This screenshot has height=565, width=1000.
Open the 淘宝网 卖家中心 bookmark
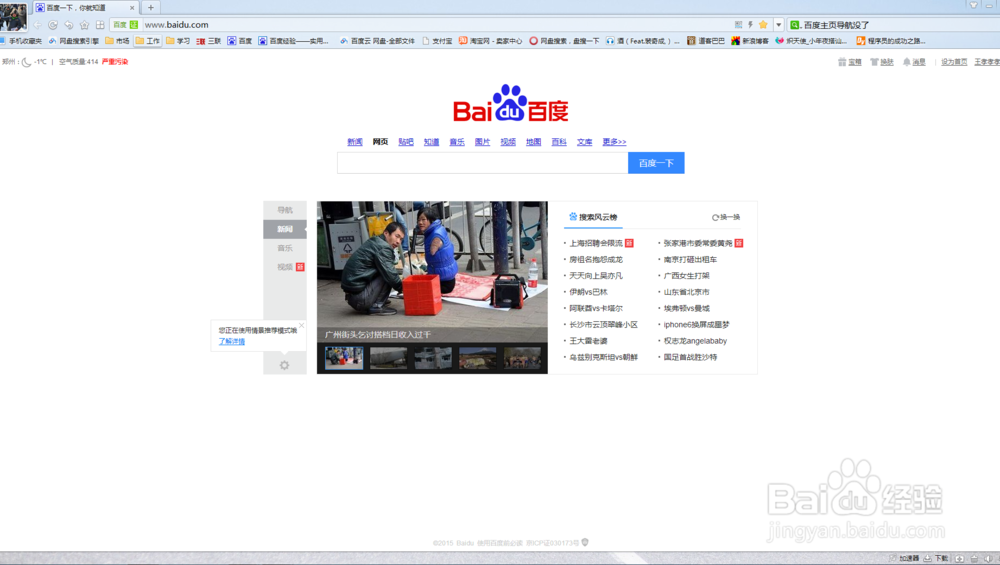pos(490,41)
